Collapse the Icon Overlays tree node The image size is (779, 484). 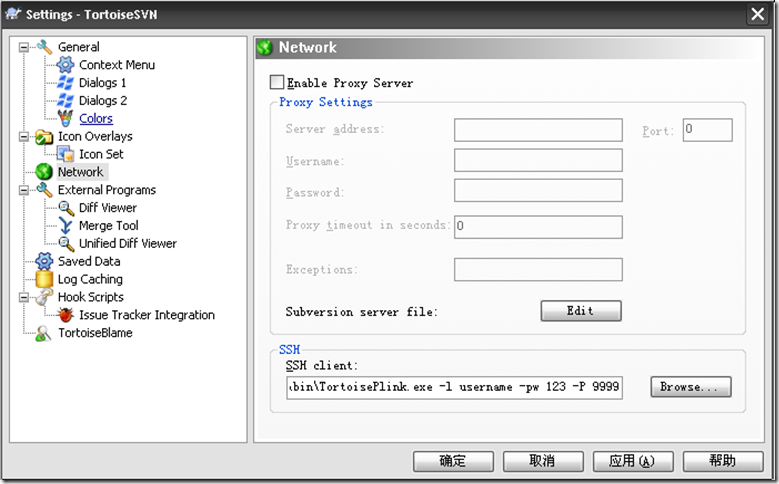coord(23,137)
